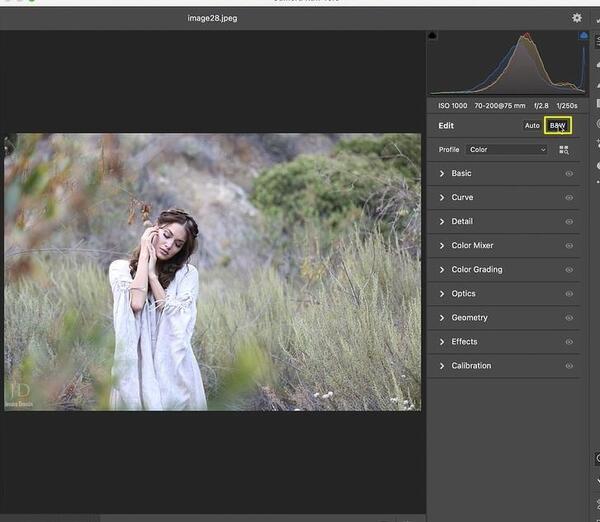Click inside the histogram graph
600x522 pixels.
point(507,64)
